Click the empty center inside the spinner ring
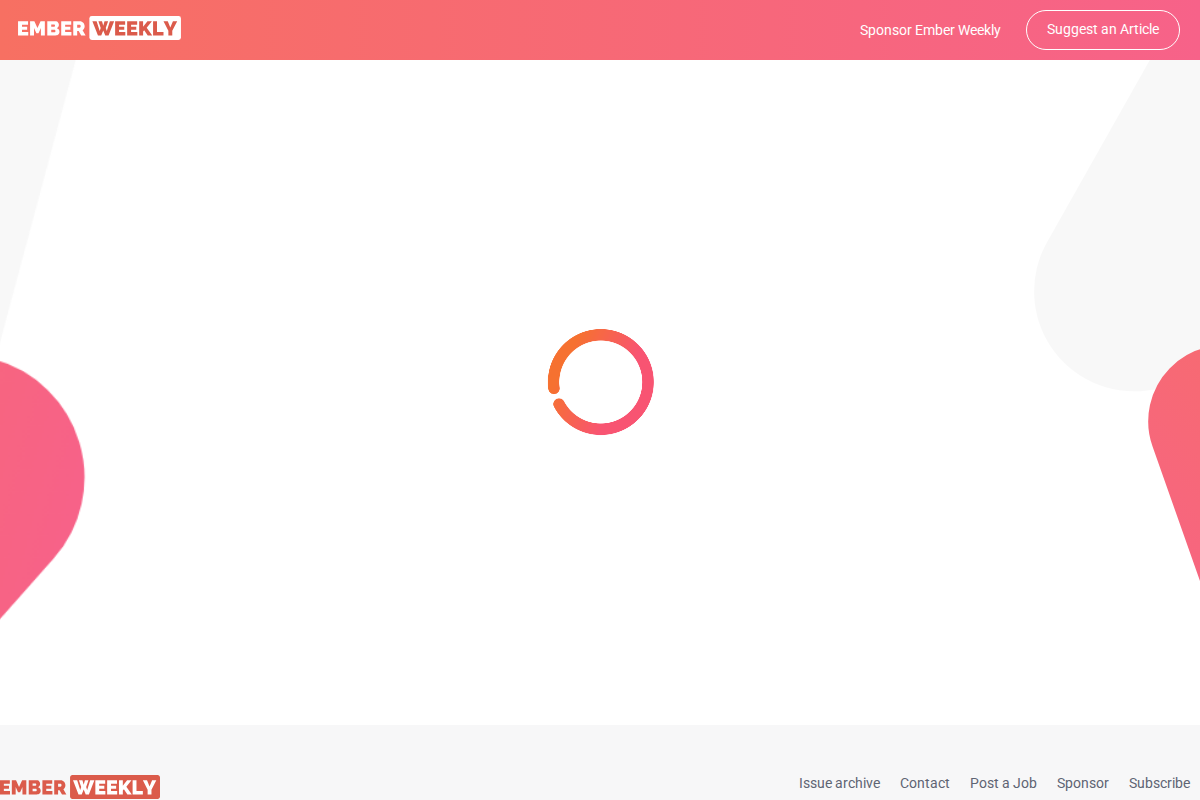The height and width of the screenshot is (800, 1200). [x=601, y=382]
